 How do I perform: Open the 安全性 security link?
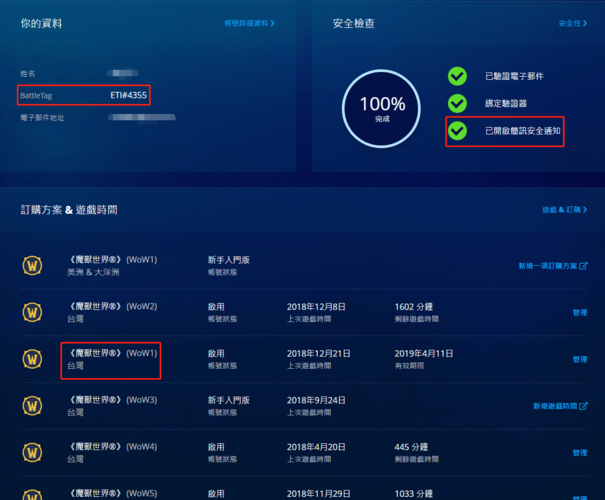[x=573, y=23]
